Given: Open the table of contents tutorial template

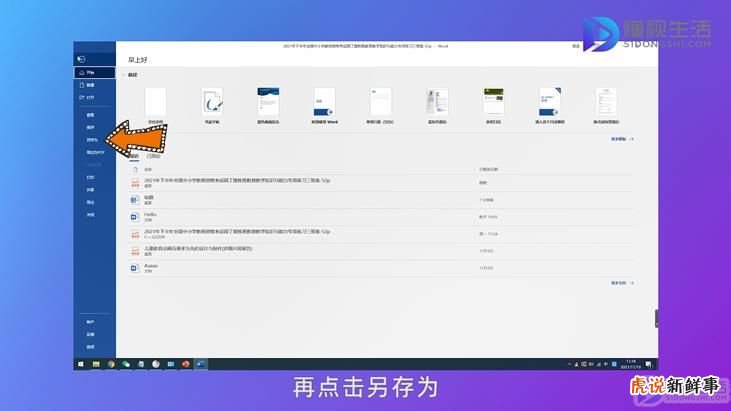Looking at the screenshot, I should pyautogui.click(x=550, y=102).
